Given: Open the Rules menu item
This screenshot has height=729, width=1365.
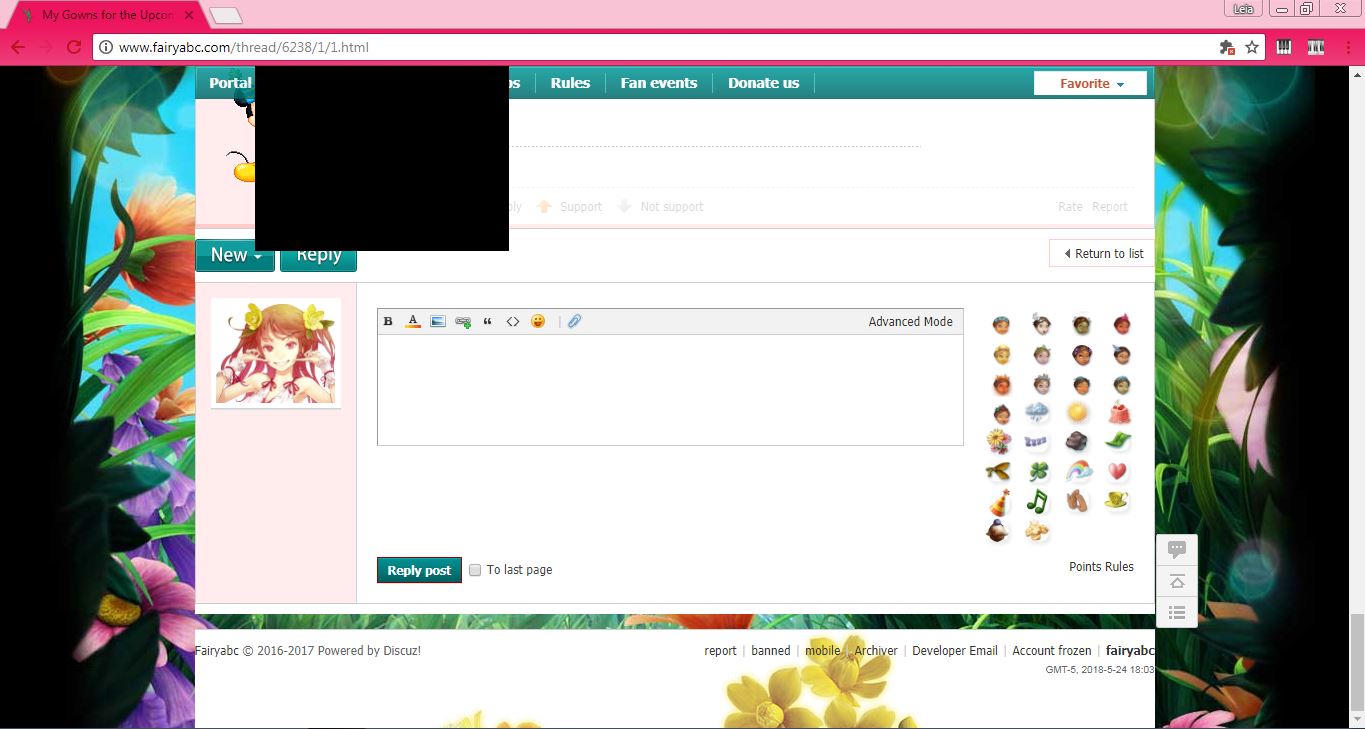Looking at the screenshot, I should [570, 83].
